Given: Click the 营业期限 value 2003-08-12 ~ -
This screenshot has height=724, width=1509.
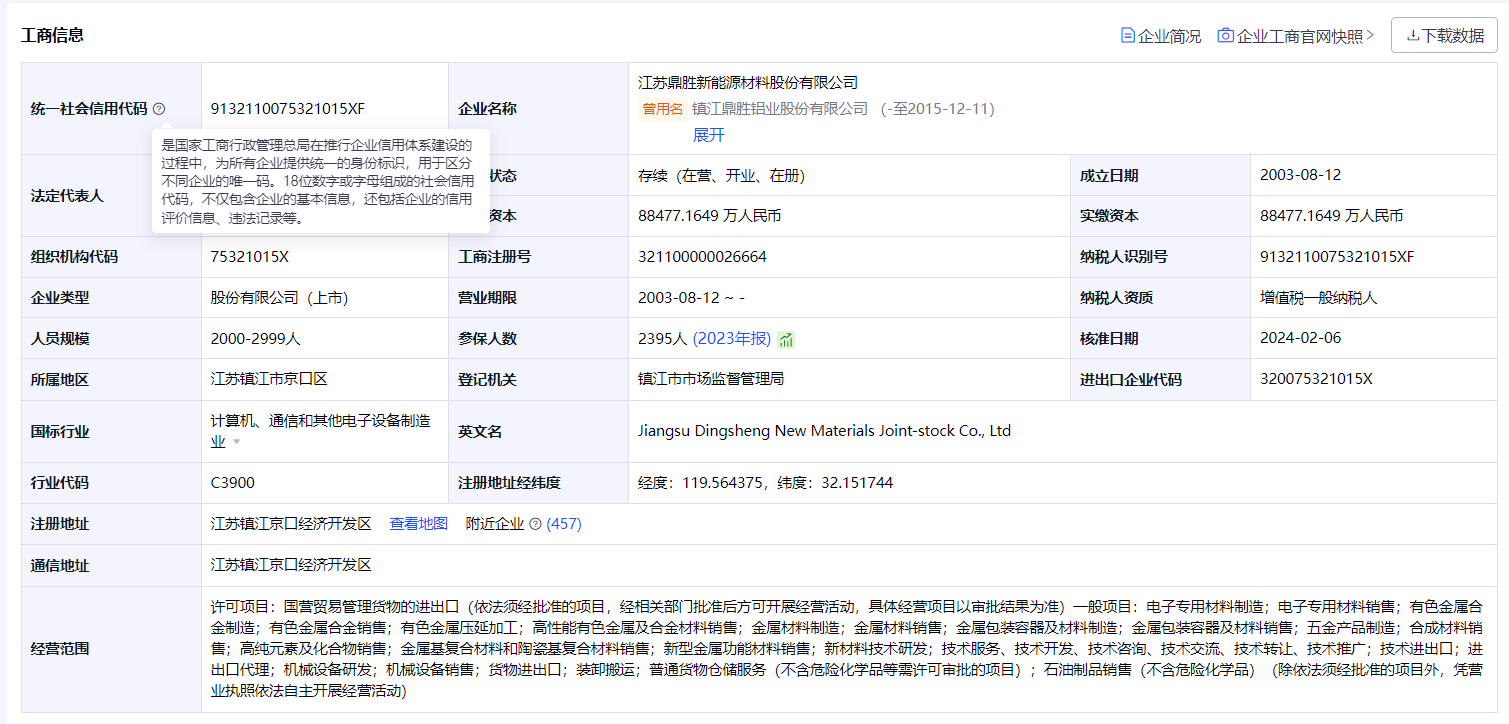Looking at the screenshot, I should tap(692, 298).
